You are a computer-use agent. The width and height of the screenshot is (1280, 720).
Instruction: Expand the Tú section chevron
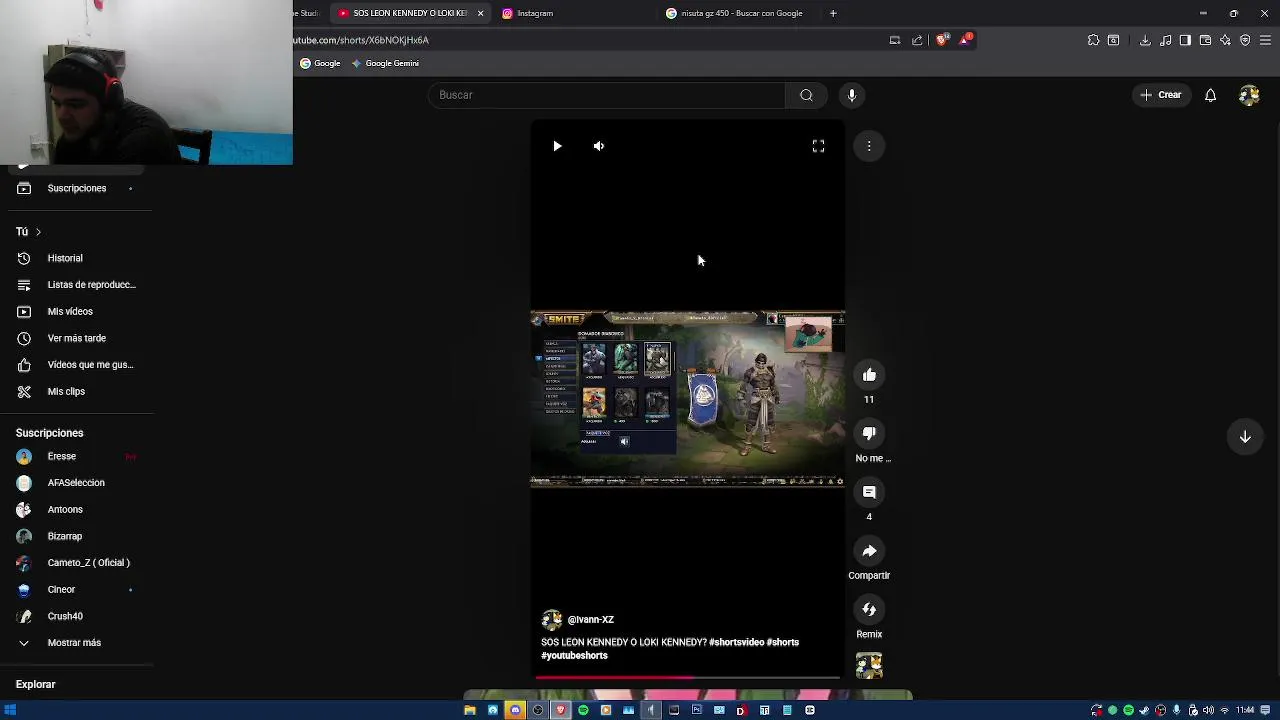tap(38, 232)
